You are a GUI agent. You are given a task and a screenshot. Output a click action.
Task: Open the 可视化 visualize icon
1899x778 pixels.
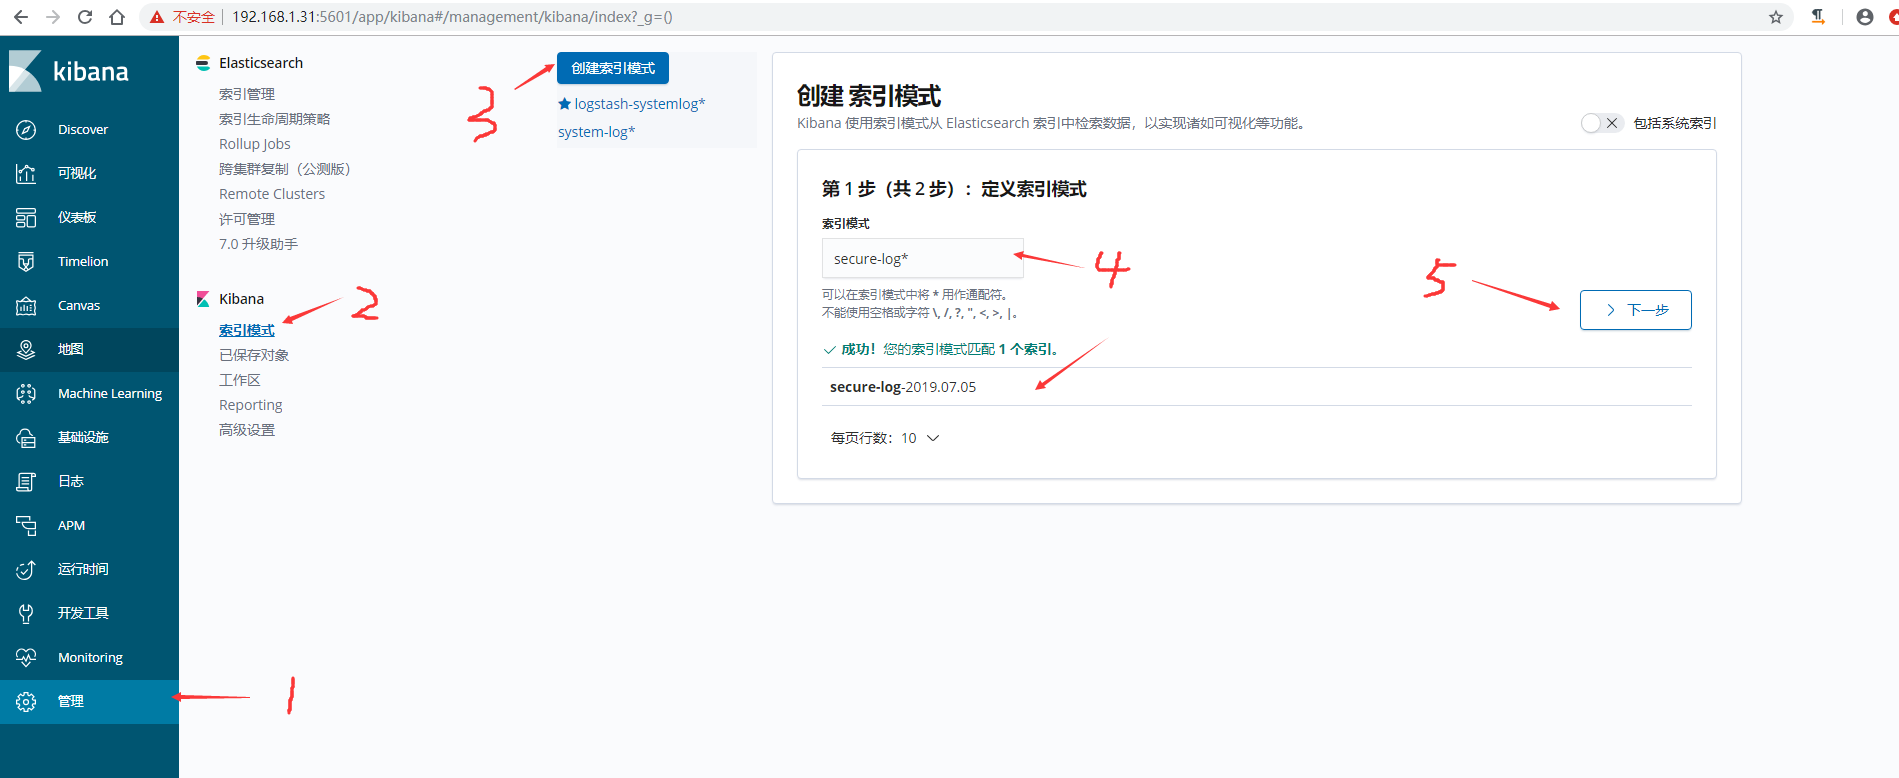[26, 174]
